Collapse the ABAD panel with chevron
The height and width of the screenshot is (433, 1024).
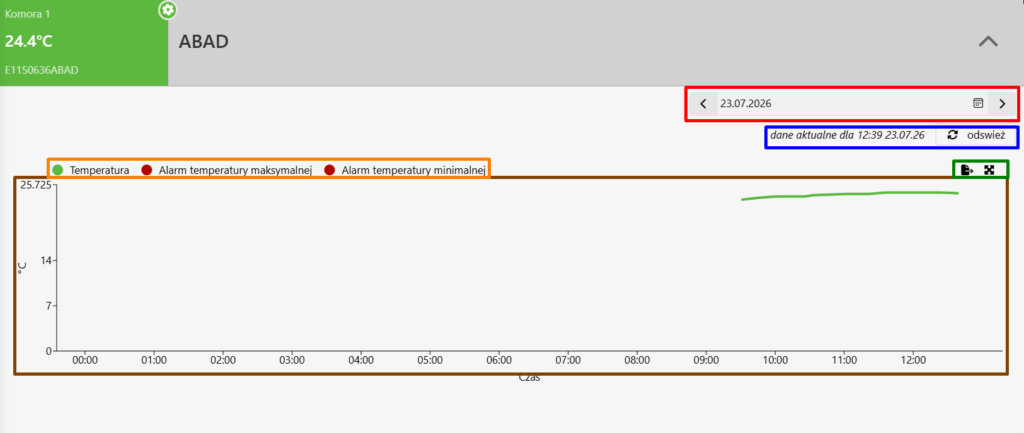[988, 42]
